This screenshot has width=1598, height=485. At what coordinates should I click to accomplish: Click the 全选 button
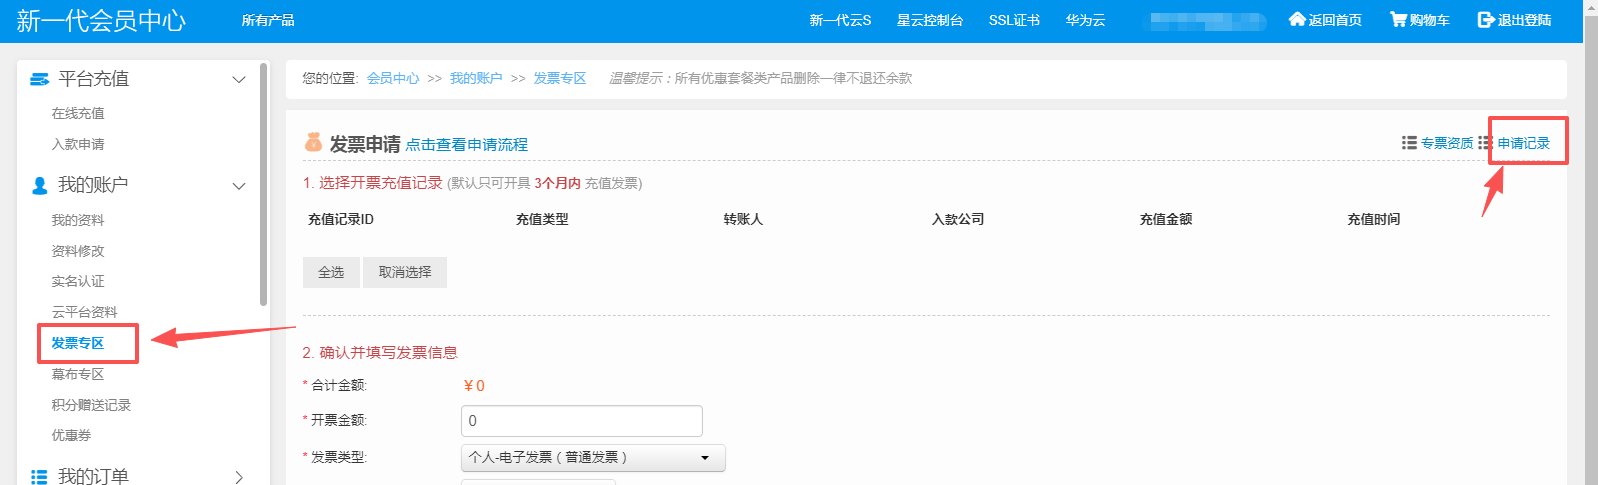pos(331,272)
